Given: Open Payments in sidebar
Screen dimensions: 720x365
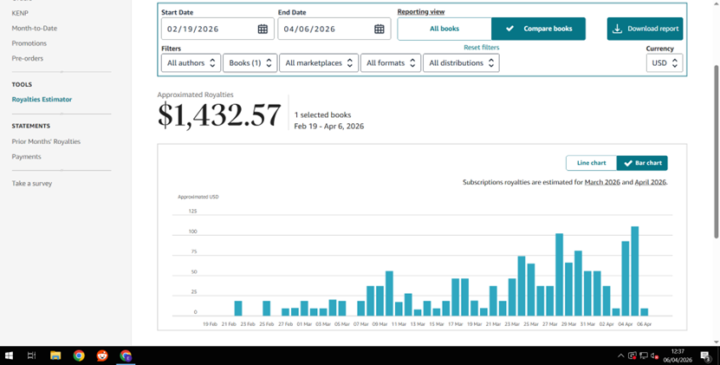Looking at the screenshot, I should click(26, 157).
